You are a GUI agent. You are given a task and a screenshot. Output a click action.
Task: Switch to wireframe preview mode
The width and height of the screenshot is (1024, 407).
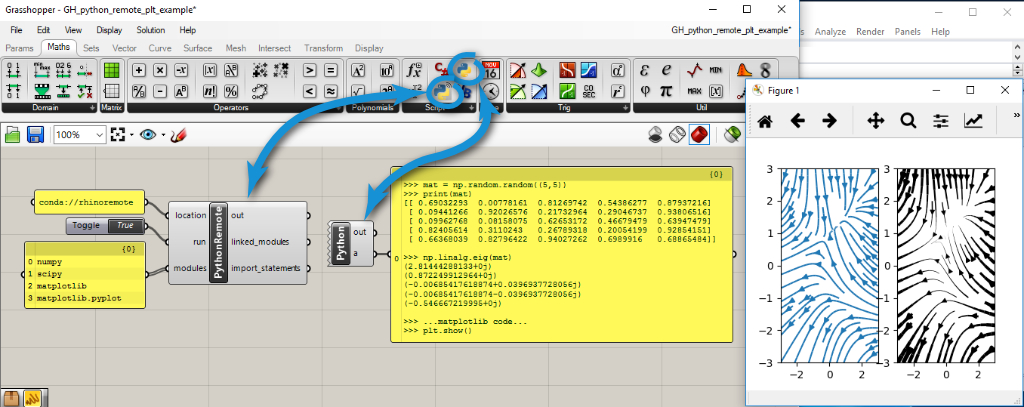coord(678,135)
